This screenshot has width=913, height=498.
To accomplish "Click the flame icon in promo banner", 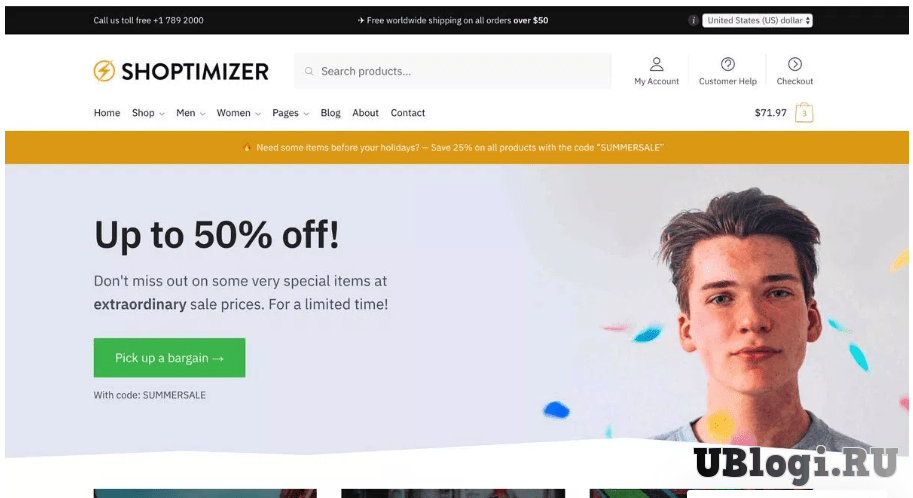I will [x=247, y=147].
